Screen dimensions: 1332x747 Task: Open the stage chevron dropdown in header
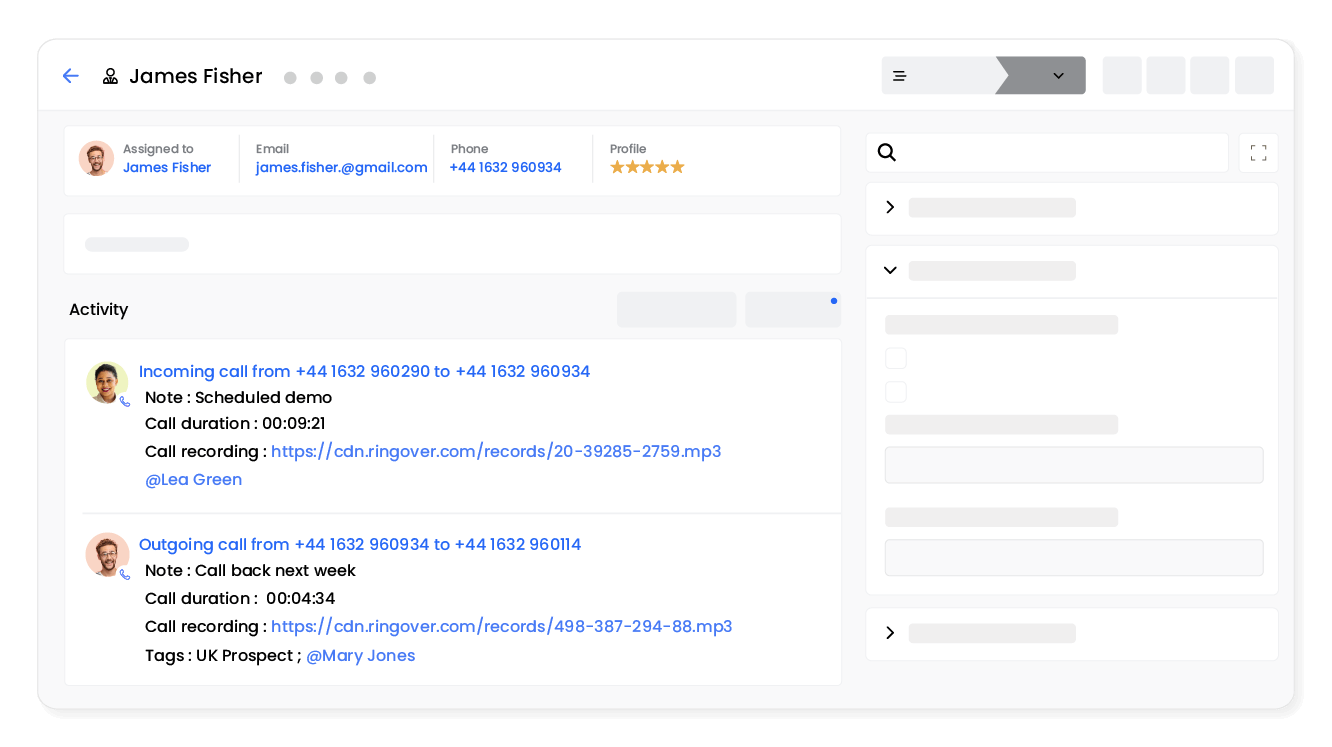1058,76
